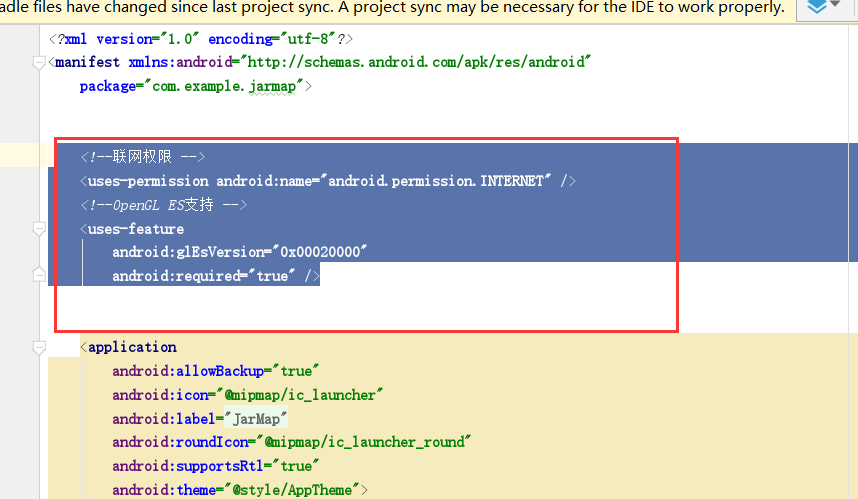Collapse the uses-feature fold marker in gutter

[x=39, y=229]
